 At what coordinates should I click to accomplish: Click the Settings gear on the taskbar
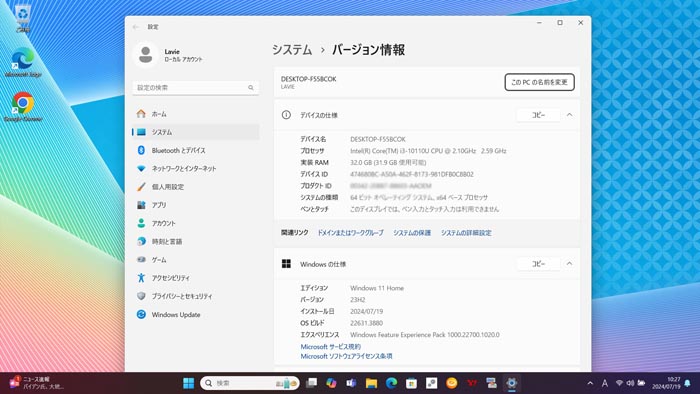pyautogui.click(x=512, y=383)
